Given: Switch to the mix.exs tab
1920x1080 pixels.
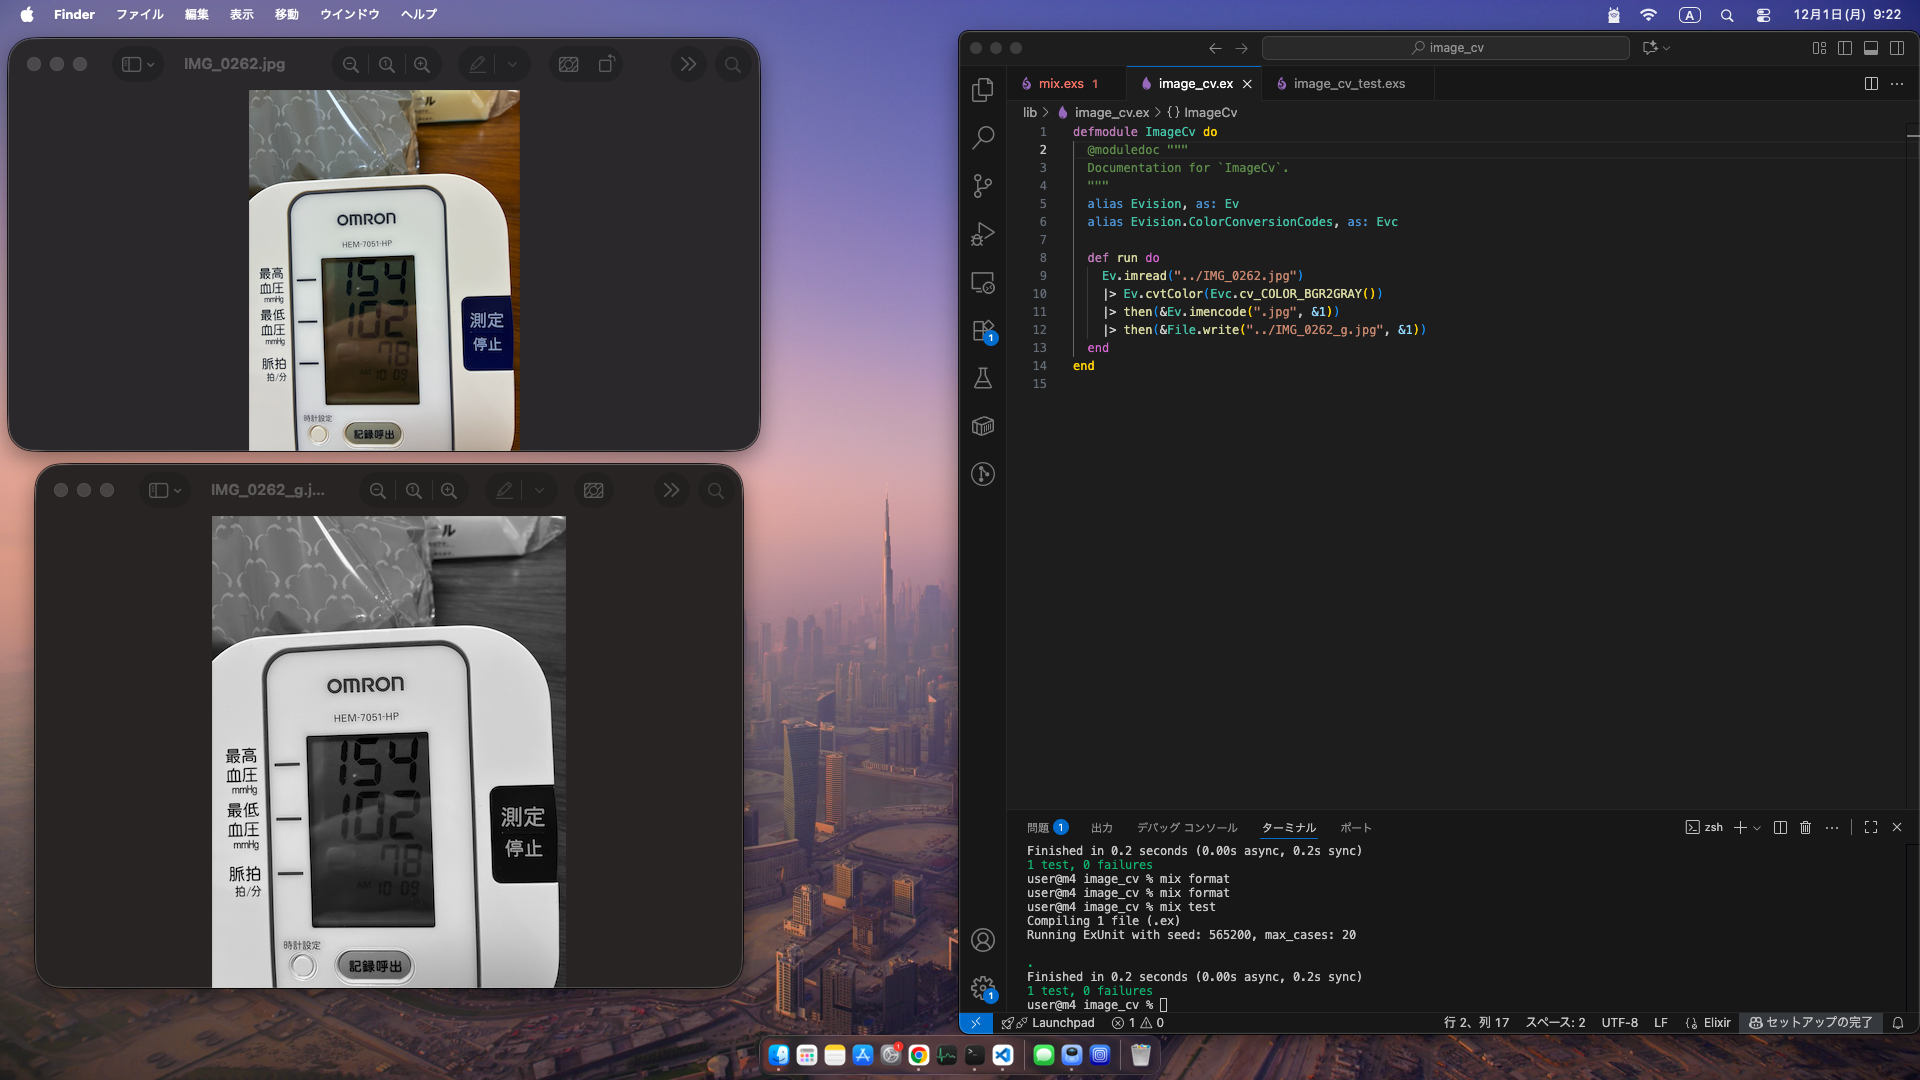Looking at the screenshot, I should (x=1060, y=84).
